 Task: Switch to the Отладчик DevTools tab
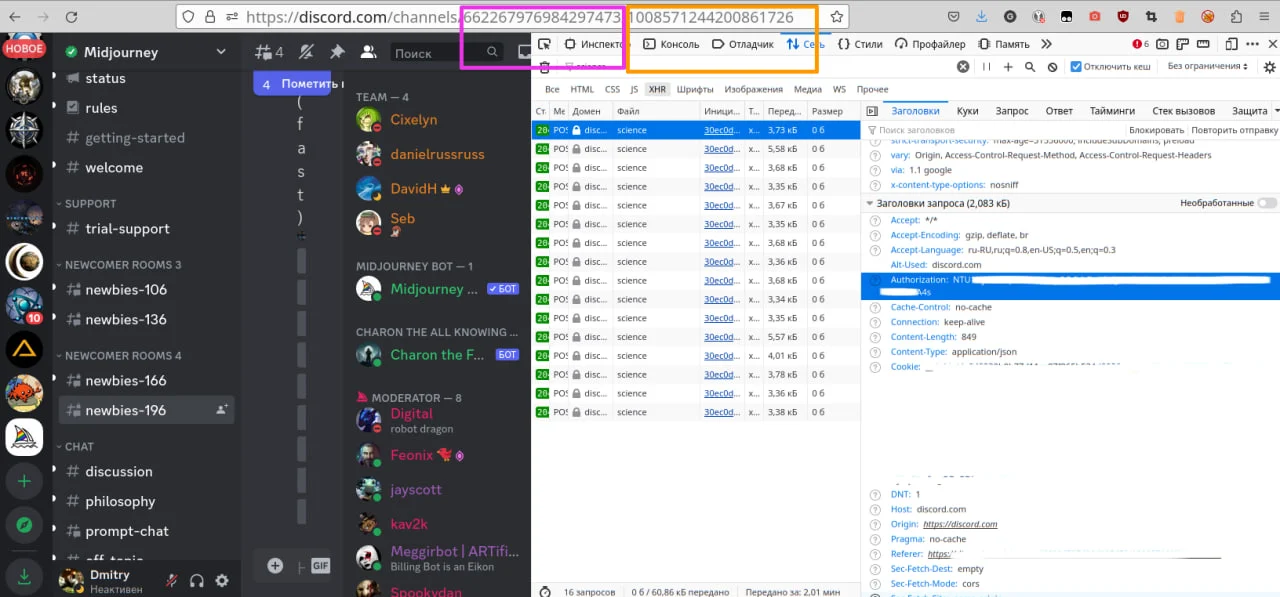(743, 44)
